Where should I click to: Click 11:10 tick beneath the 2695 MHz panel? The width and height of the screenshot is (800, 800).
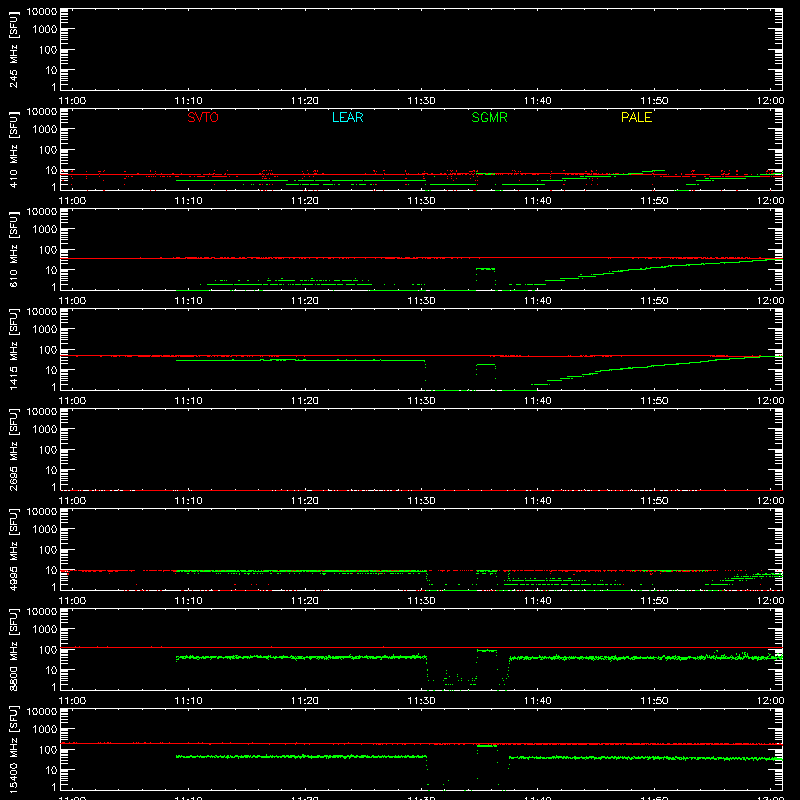(x=188, y=501)
